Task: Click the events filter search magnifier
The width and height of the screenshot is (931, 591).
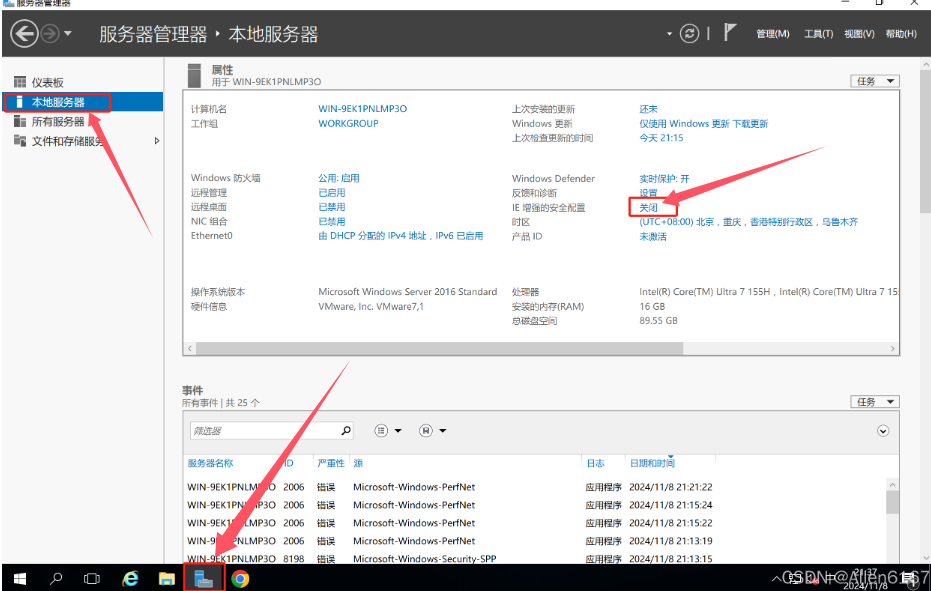Action: tap(346, 431)
